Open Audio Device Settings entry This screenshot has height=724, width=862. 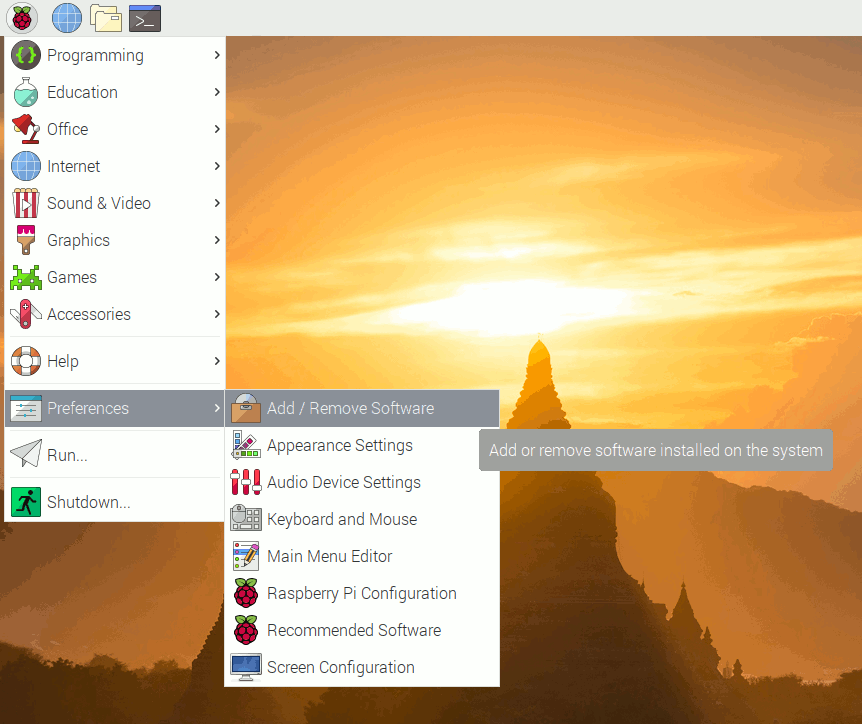click(362, 482)
